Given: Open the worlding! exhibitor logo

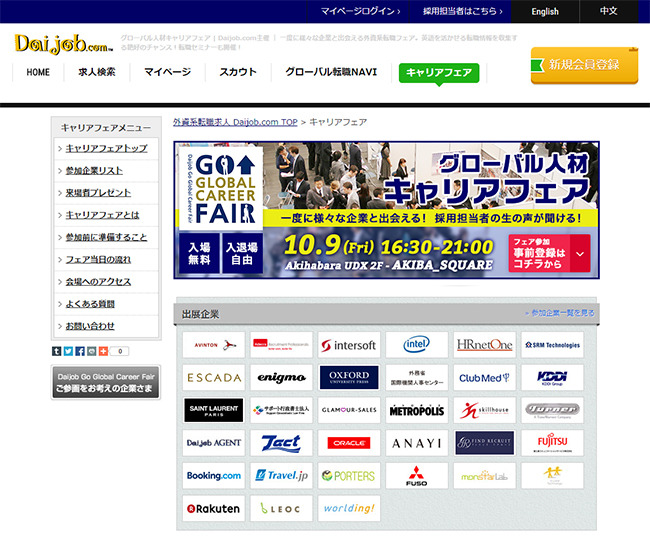Looking at the screenshot, I should [x=349, y=508].
